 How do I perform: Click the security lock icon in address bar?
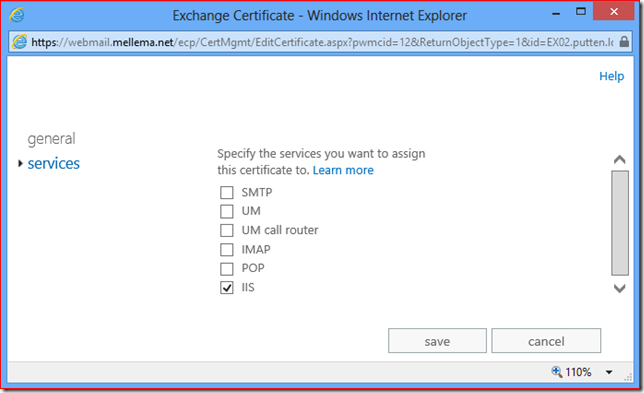(624, 42)
